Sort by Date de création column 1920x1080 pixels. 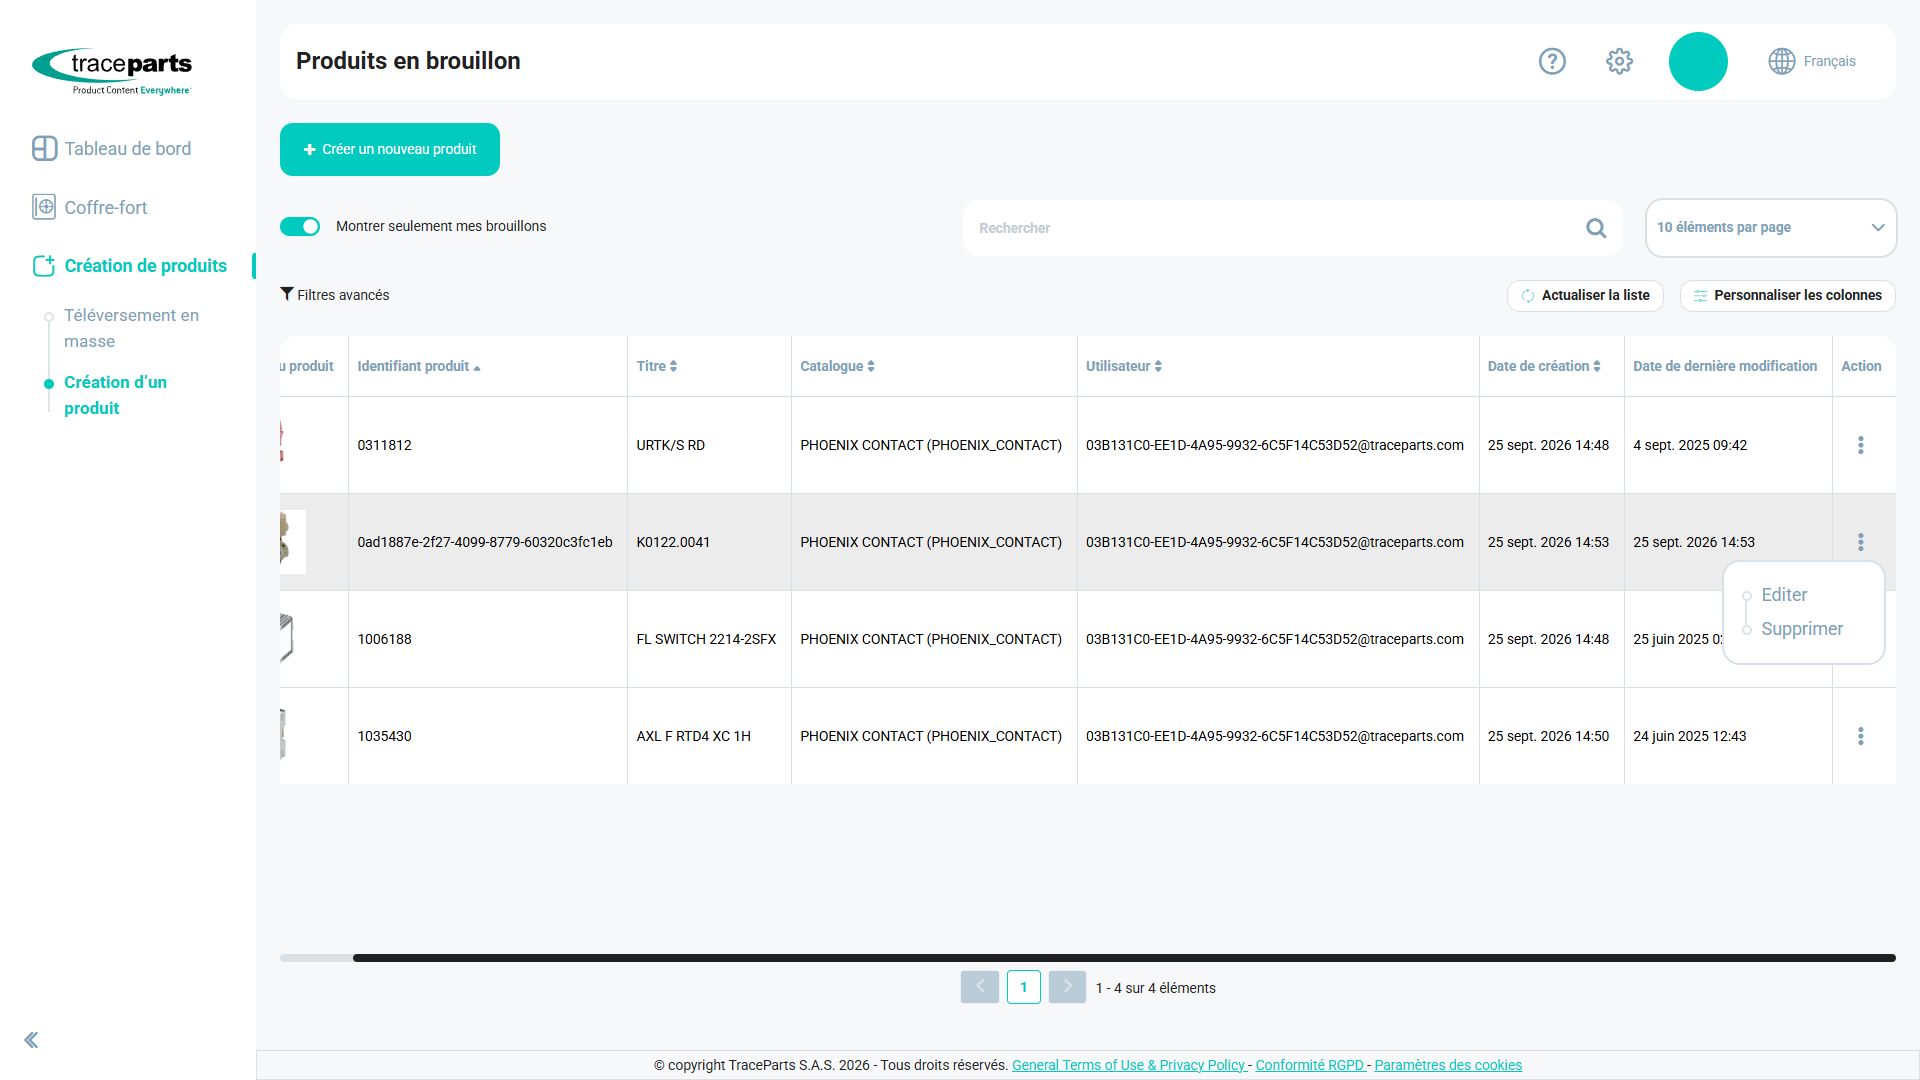coord(1544,366)
